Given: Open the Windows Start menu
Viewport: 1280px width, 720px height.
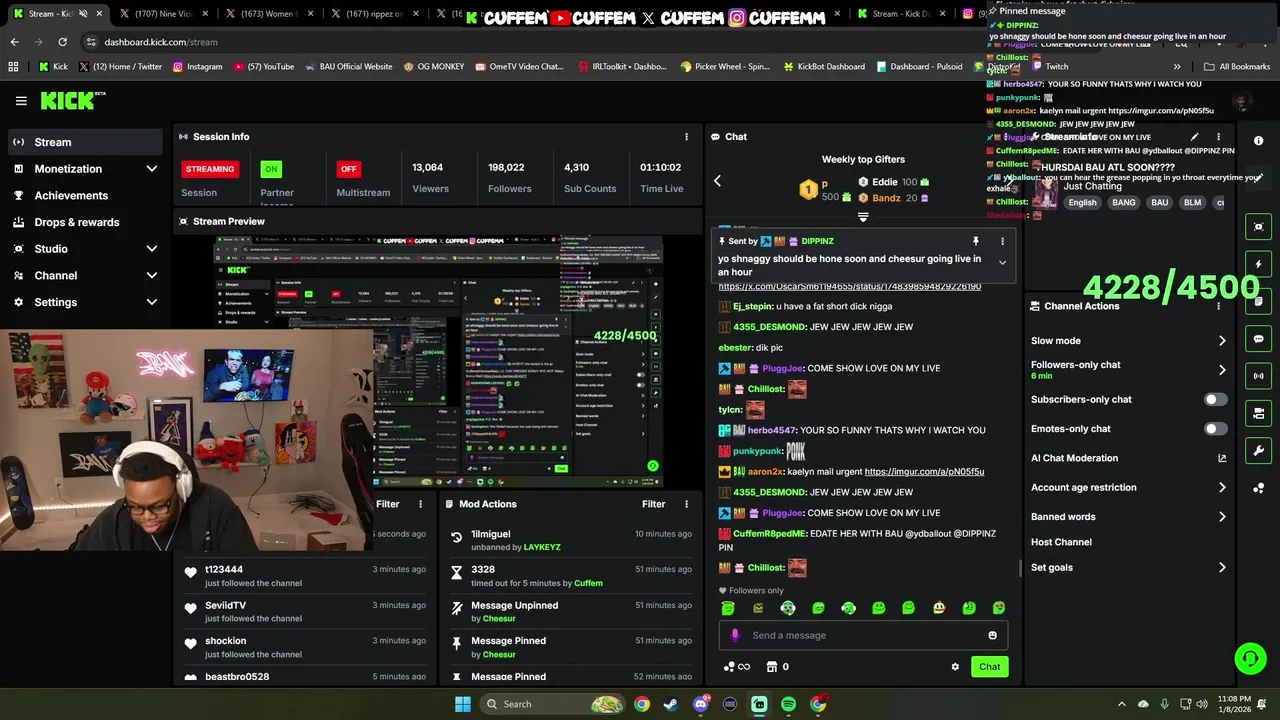Looking at the screenshot, I should 463,704.
